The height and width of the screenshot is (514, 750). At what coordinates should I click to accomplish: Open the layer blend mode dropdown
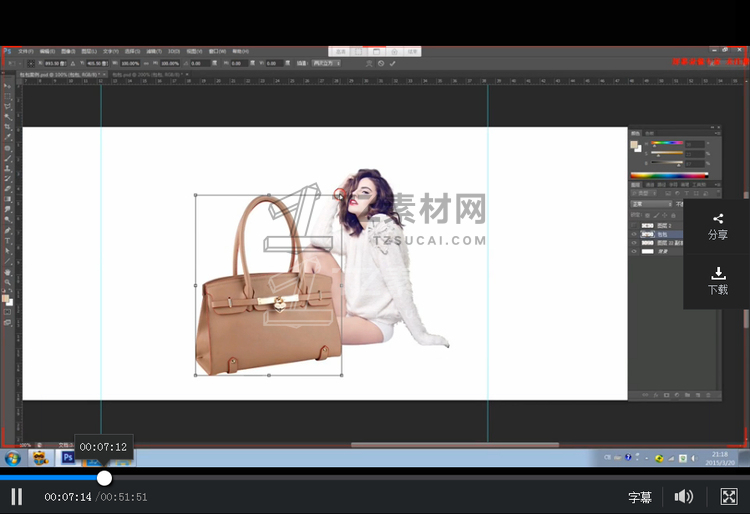(649, 203)
